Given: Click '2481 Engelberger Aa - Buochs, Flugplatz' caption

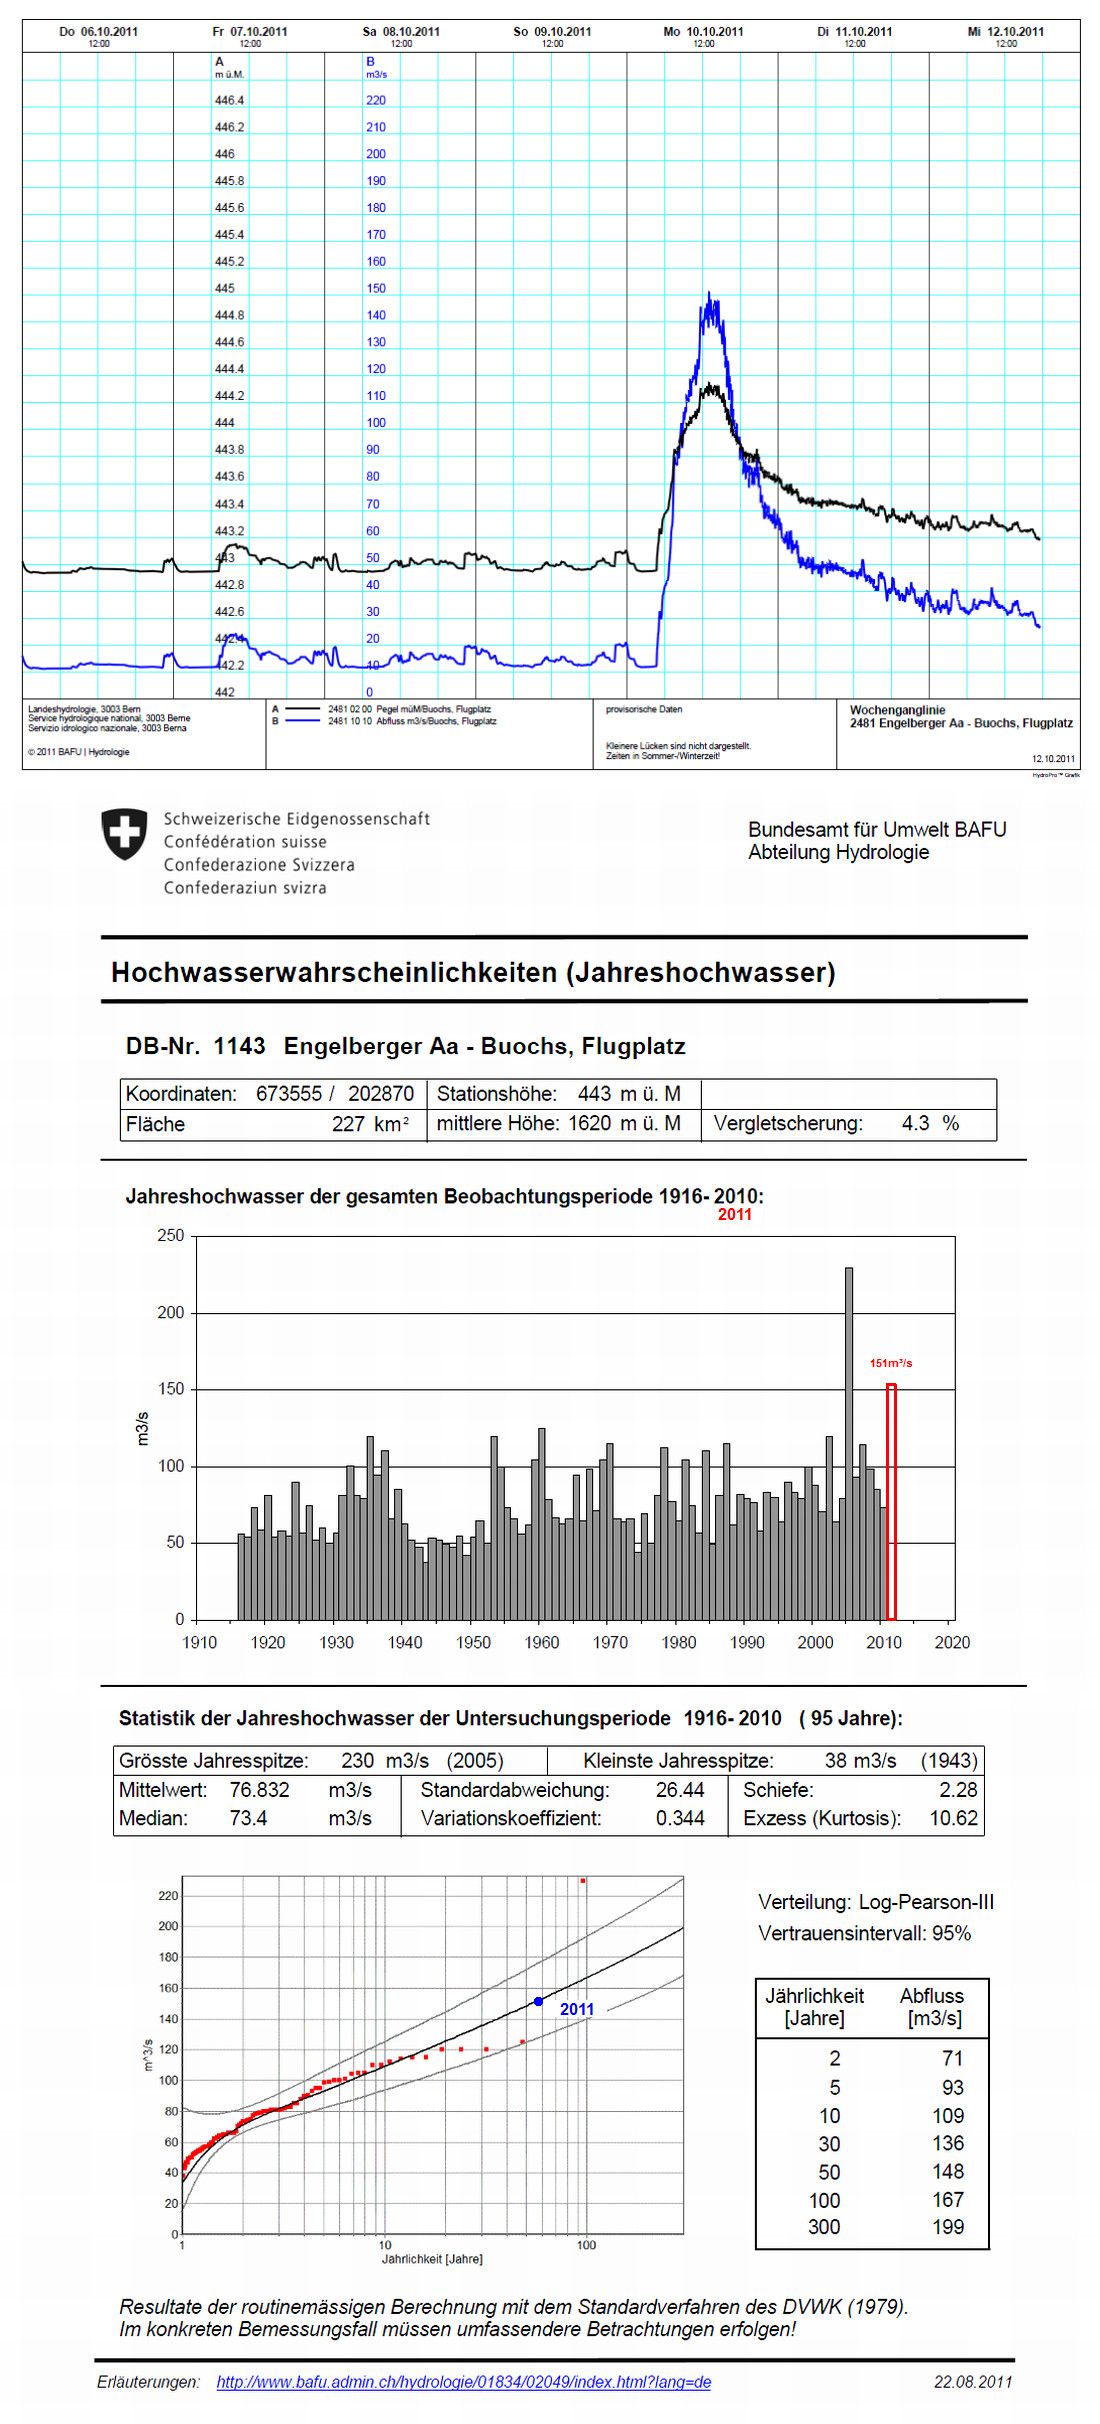Looking at the screenshot, I should [x=961, y=723].
